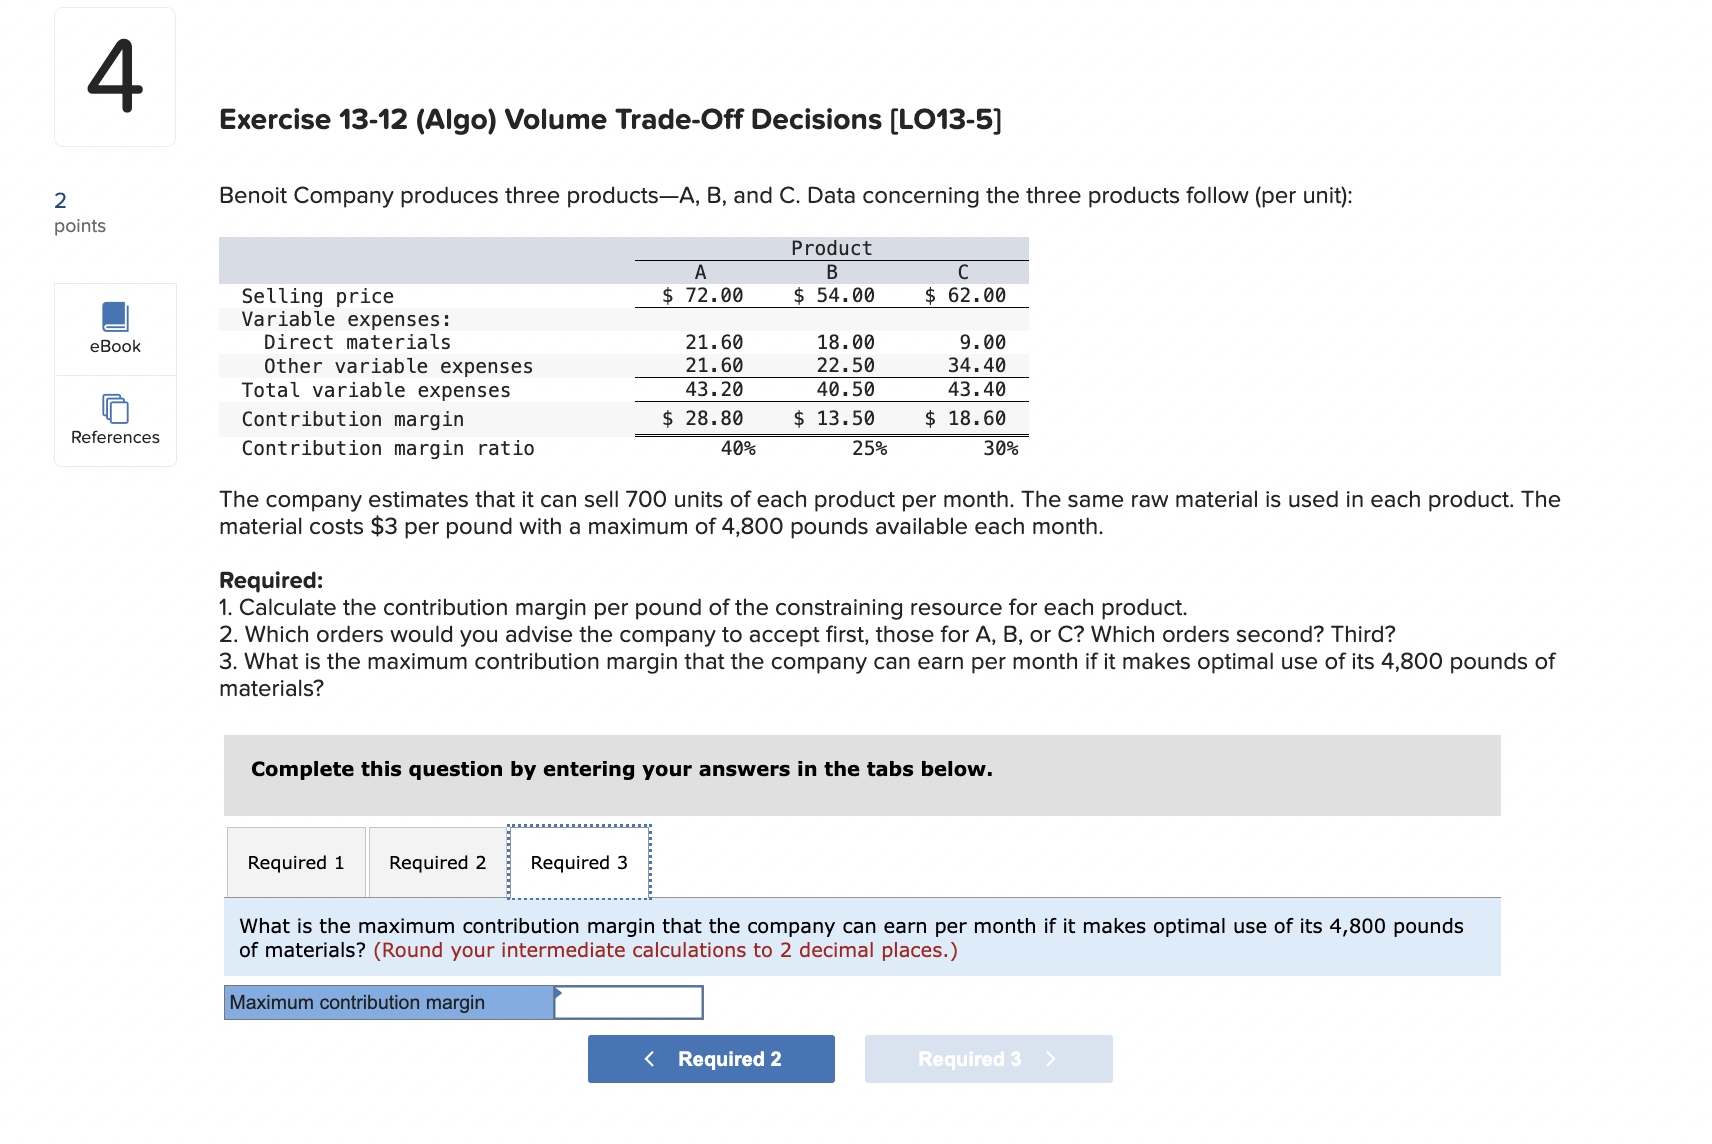Switch to the Required 1 tab
The image size is (1712, 1144).
coord(296,861)
